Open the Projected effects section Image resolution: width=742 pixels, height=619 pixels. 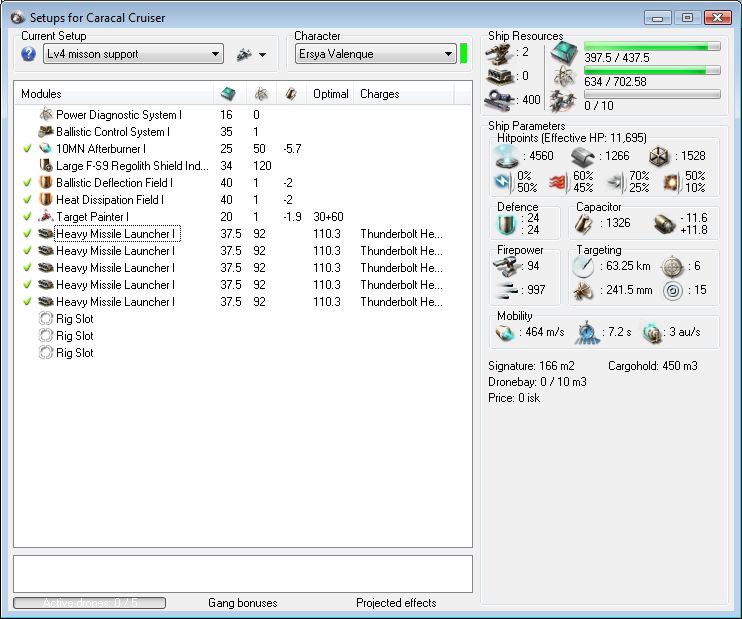396,603
